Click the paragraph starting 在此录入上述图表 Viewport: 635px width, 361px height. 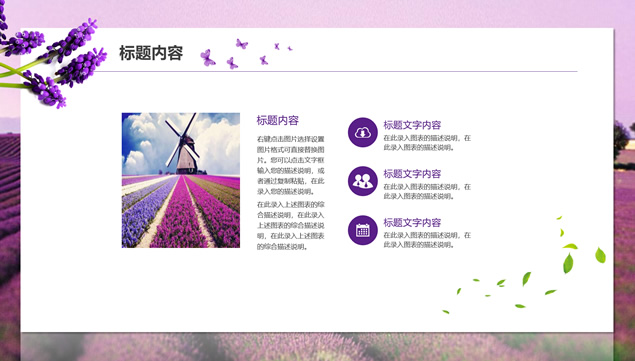(290, 225)
